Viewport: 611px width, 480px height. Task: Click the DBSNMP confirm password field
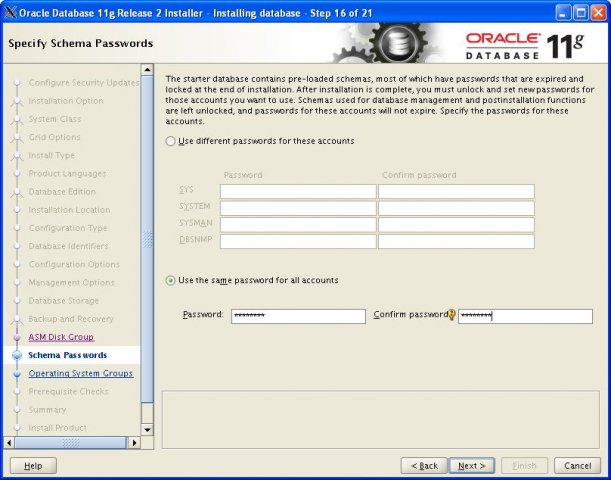456,242
